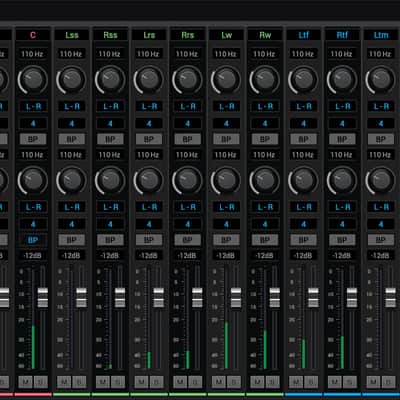Click second-filter 110 Hz field on Lss channel
Screen dimensions: 400x400
[x=71, y=155]
